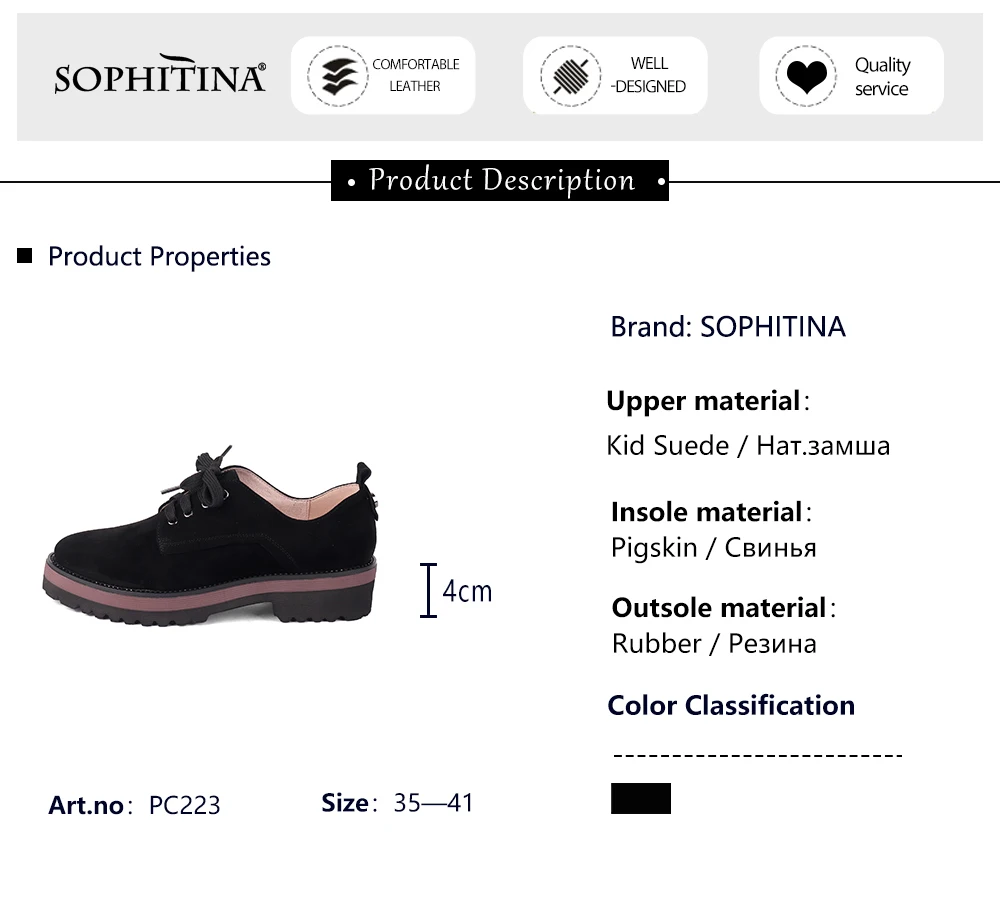1000x913 pixels.
Task: Click the layered leather icon
Action: coord(337,76)
